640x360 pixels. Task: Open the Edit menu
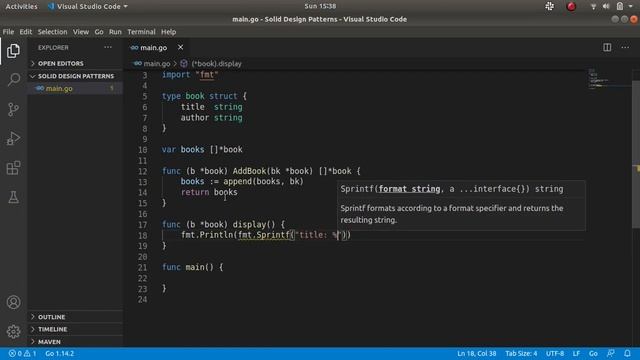click(25, 32)
